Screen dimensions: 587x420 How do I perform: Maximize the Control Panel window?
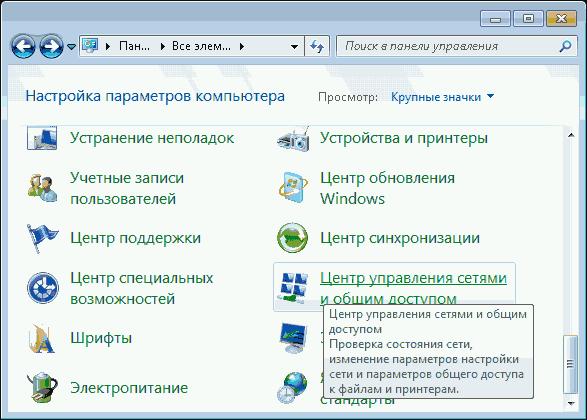click(x=528, y=18)
